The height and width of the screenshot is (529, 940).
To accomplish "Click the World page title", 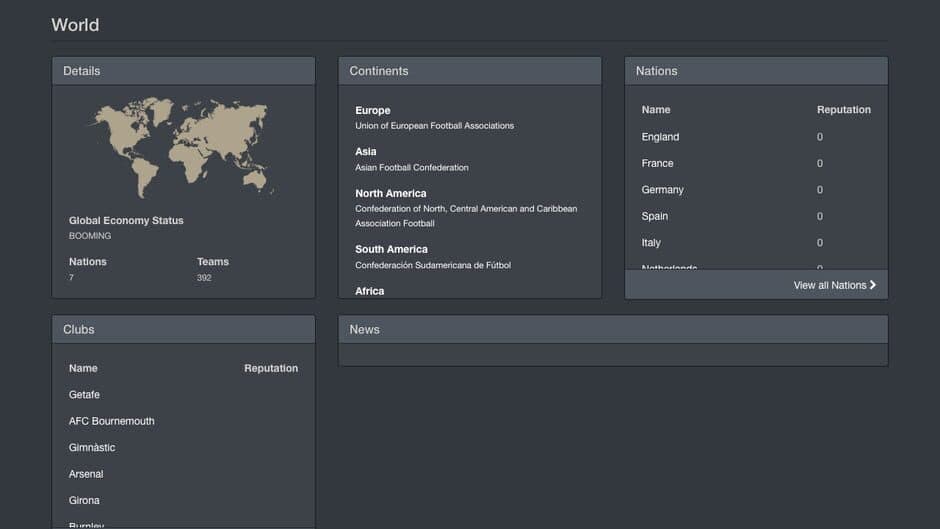I will pos(75,25).
